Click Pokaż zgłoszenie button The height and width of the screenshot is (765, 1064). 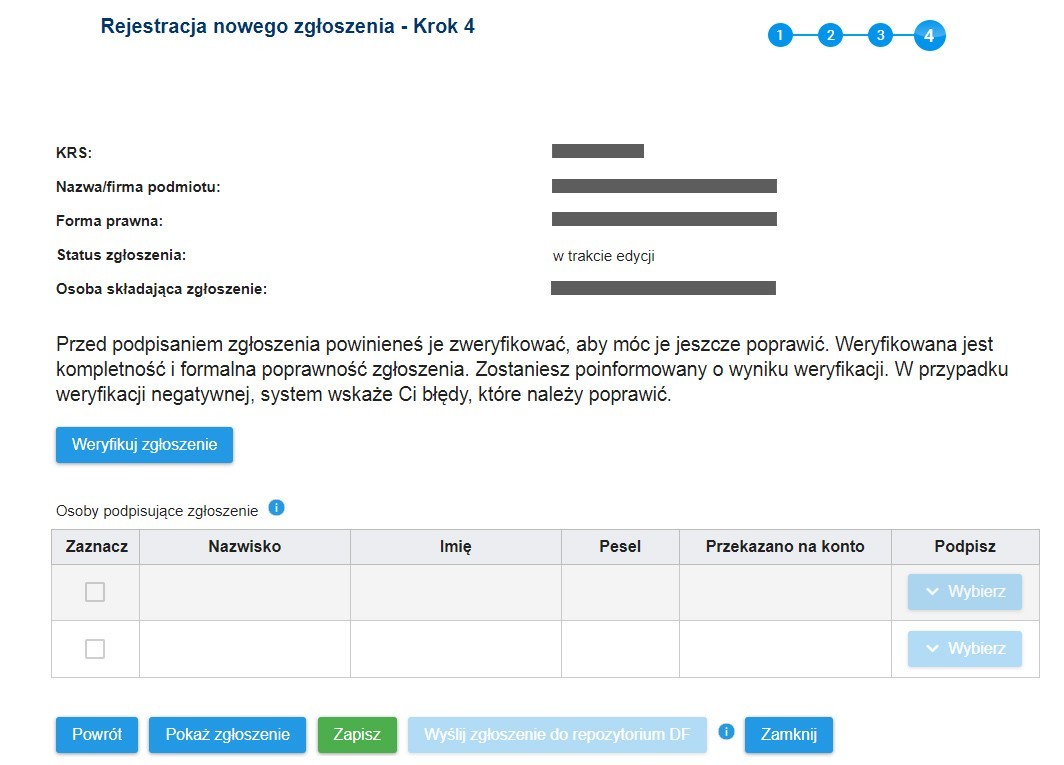click(x=227, y=735)
